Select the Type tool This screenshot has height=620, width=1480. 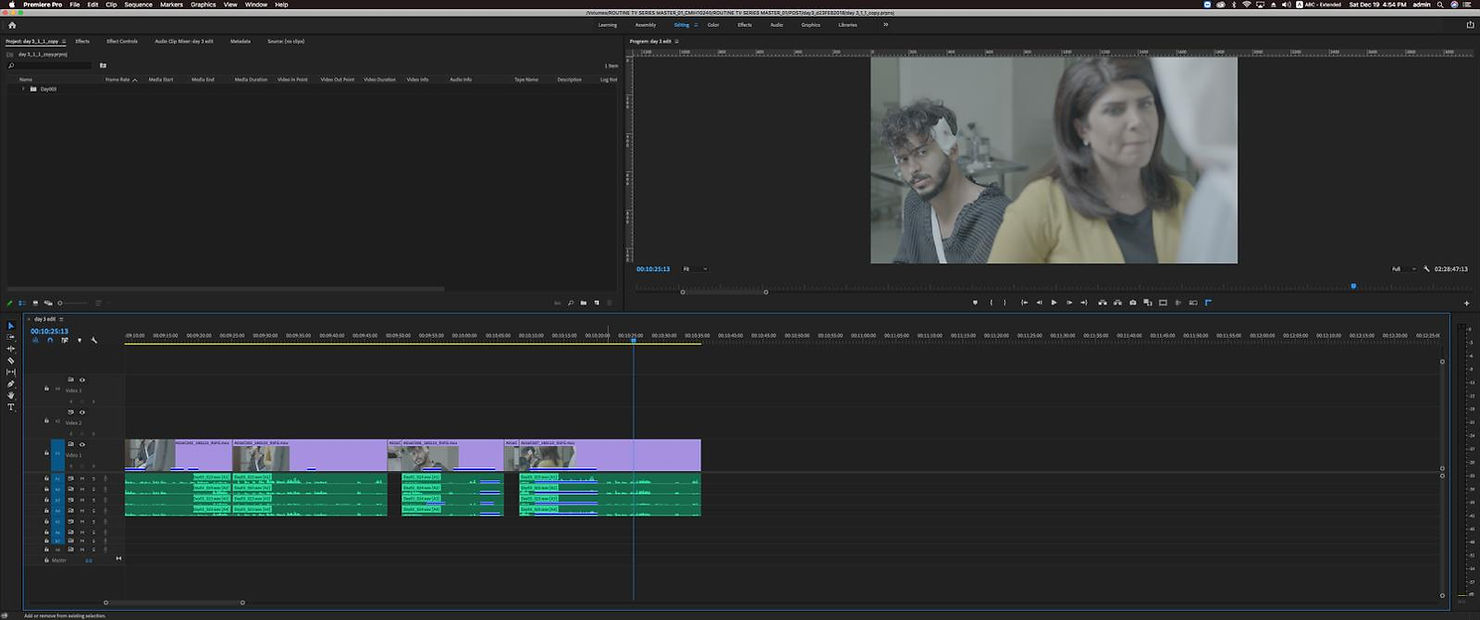11,407
